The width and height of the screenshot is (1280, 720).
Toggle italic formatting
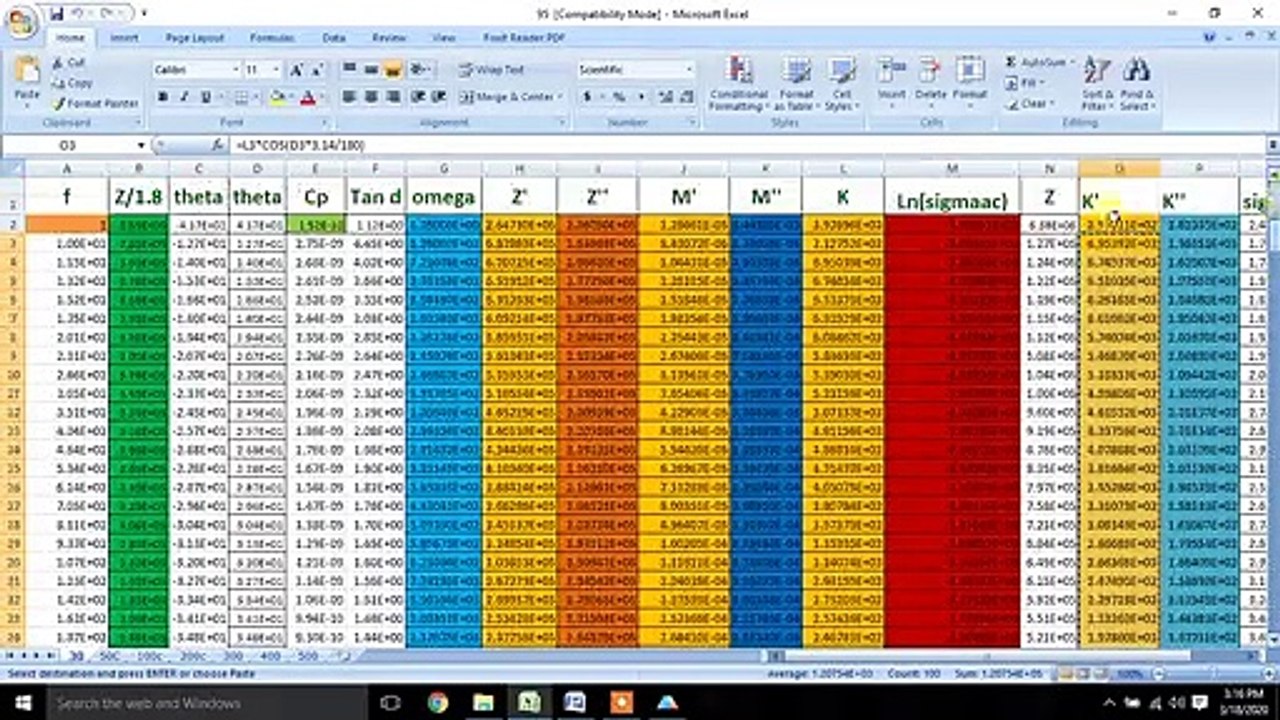(184, 97)
